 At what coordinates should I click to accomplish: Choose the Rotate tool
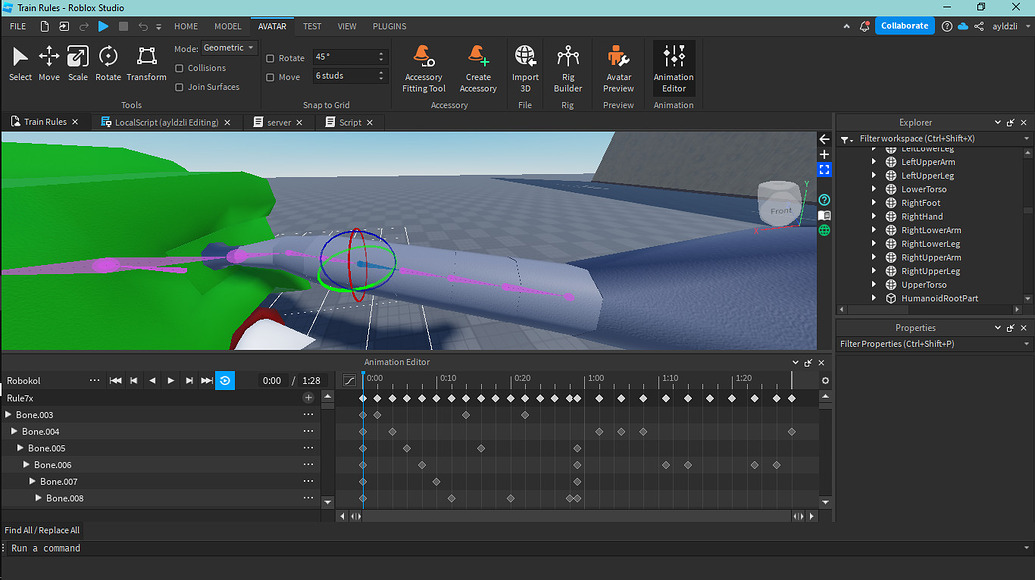coord(108,63)
